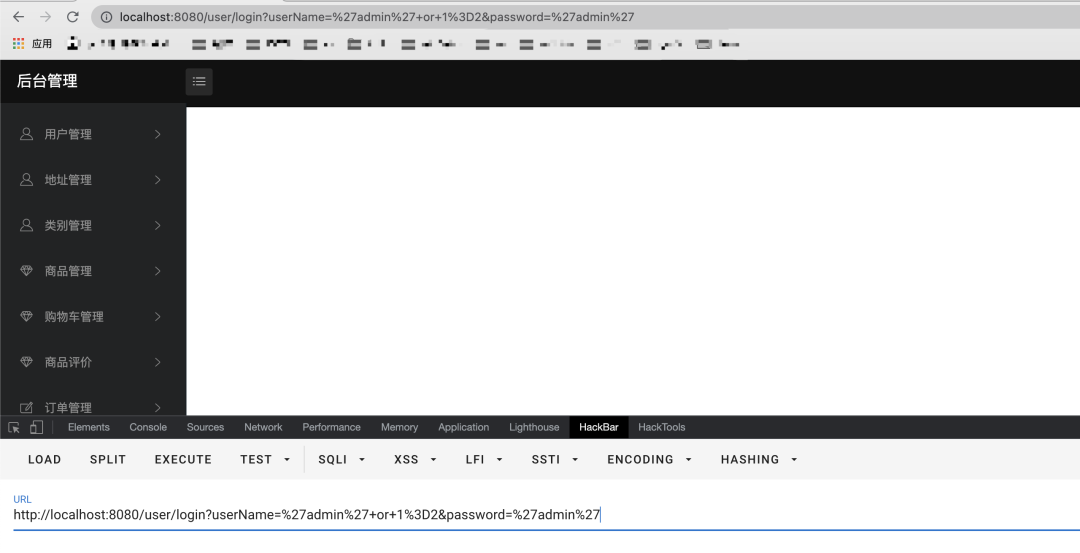Open the TEST dropdown in HackBar
The image size is (1080, 553).
265,459
